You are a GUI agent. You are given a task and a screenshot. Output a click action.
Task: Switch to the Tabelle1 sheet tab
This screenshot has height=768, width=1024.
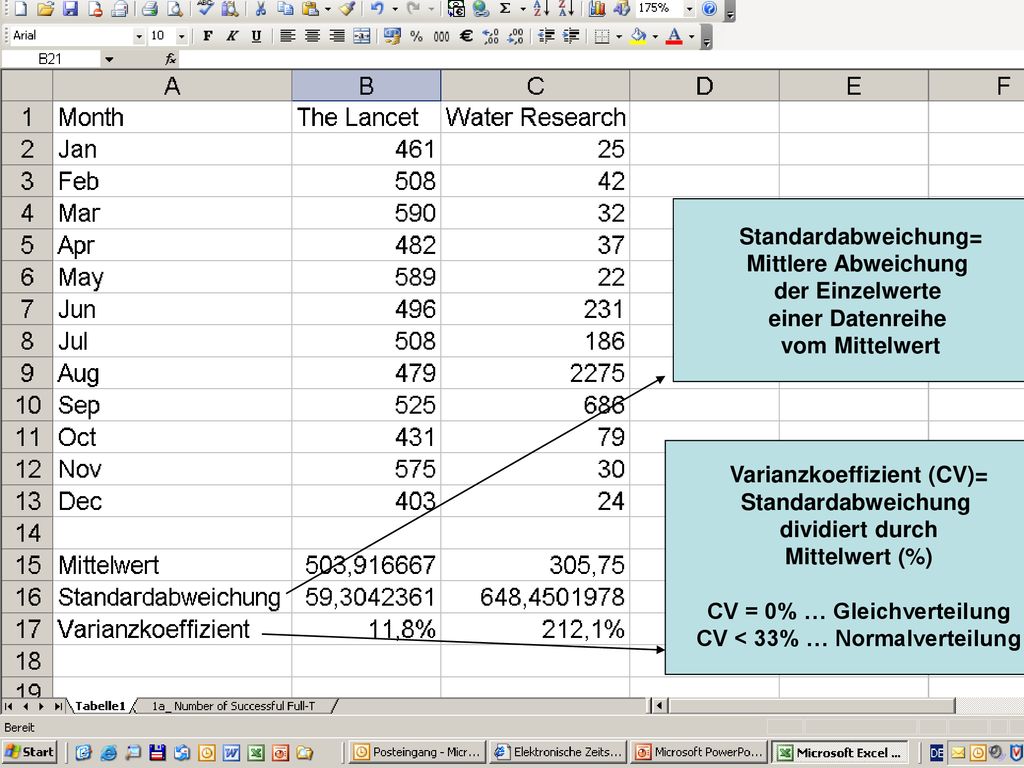(100, 706)
